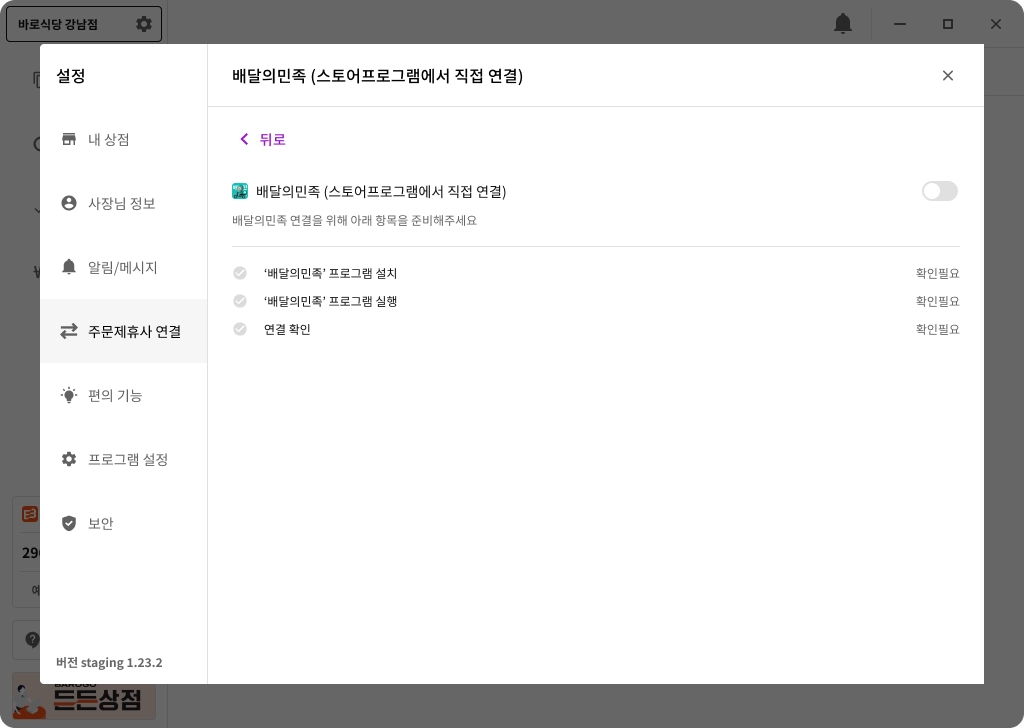Close the settings dialog
The height and width of the screenshot is (728, 1024).
pyautogui.click(x=948, y=76)
